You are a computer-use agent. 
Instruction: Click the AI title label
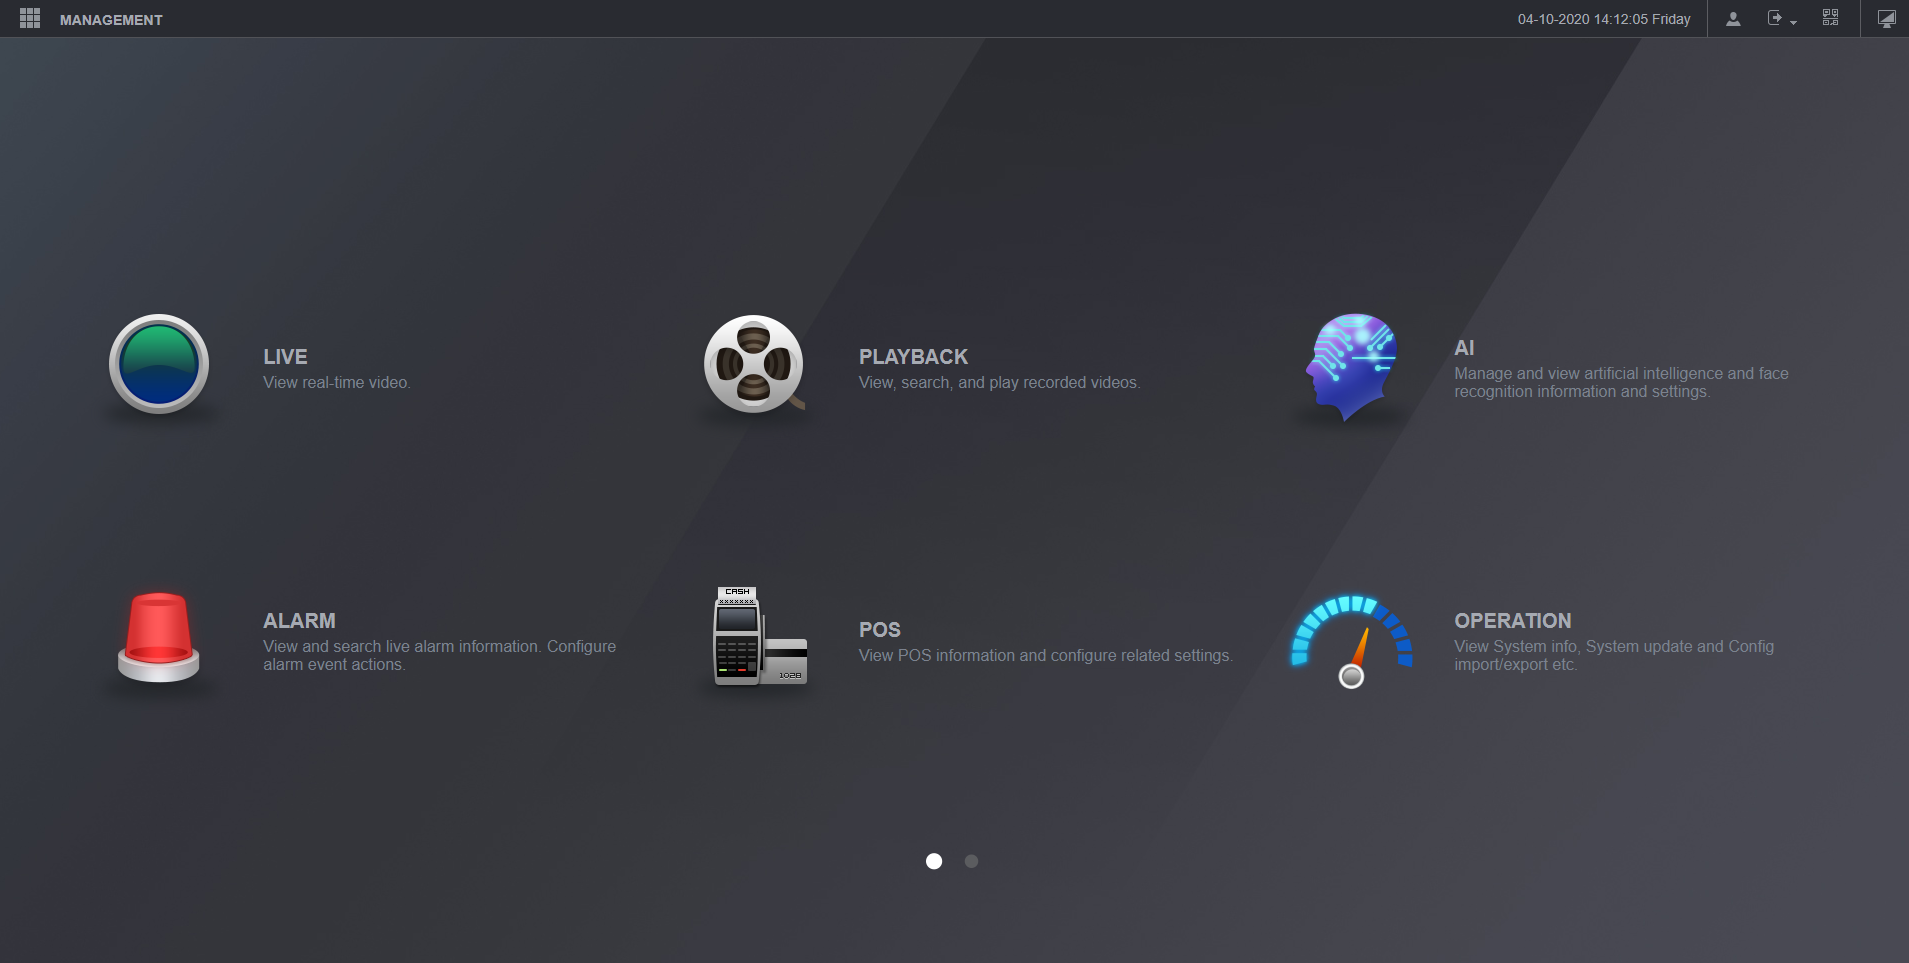pyautogui.click(x=1464, y=348)
